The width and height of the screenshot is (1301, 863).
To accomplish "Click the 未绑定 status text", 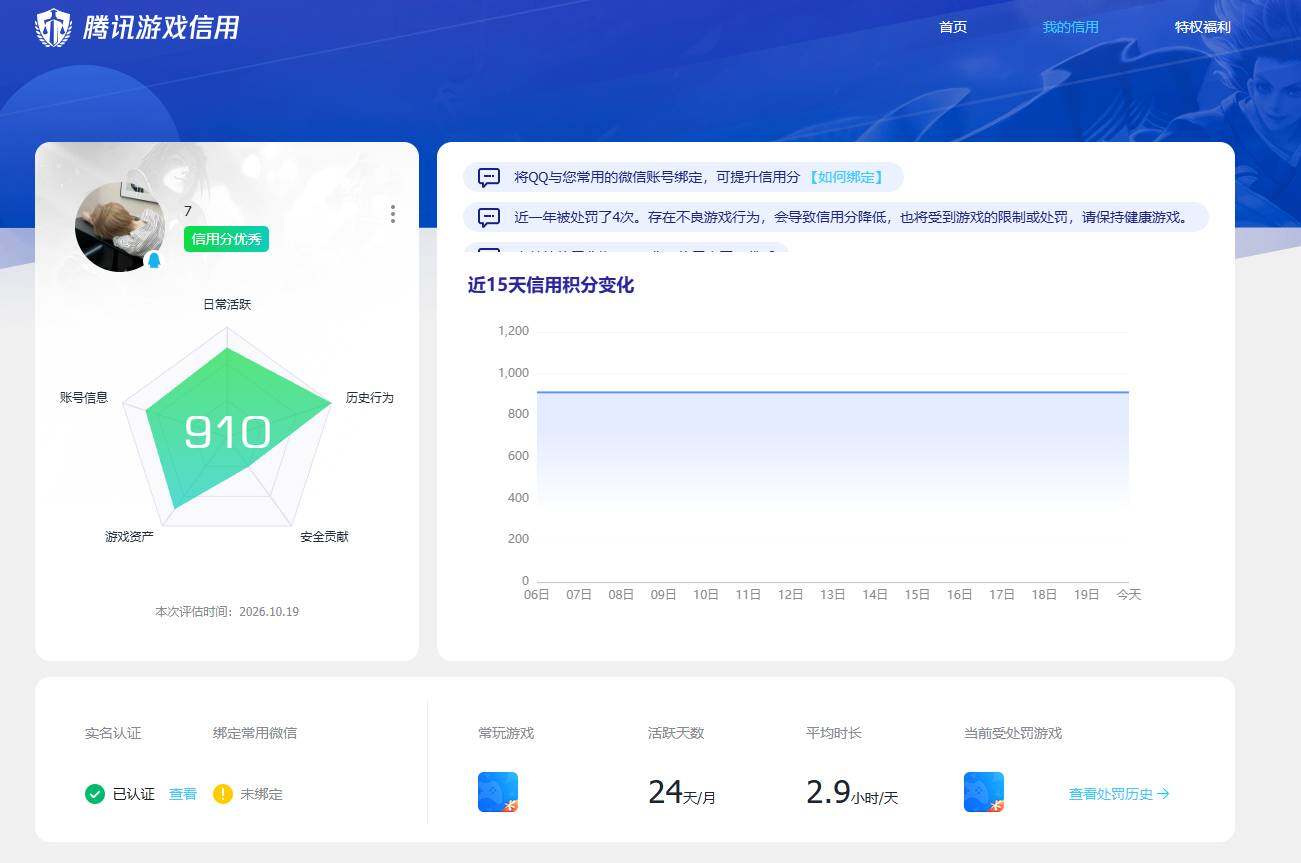I will coord(261,794).
